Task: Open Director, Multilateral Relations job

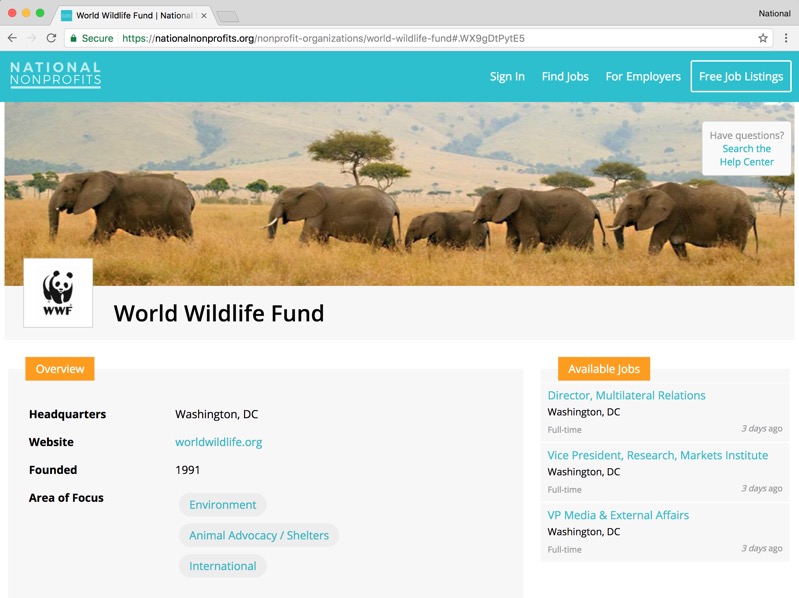Action: tap(626, 395)
